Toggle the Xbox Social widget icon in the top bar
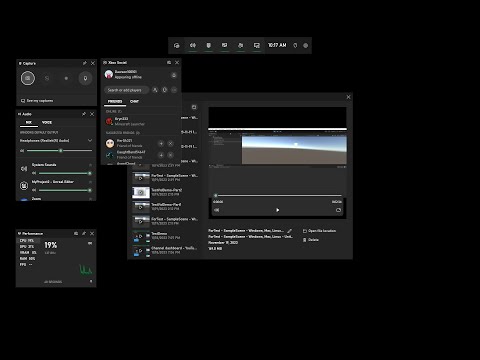 [x=241, y=45]
